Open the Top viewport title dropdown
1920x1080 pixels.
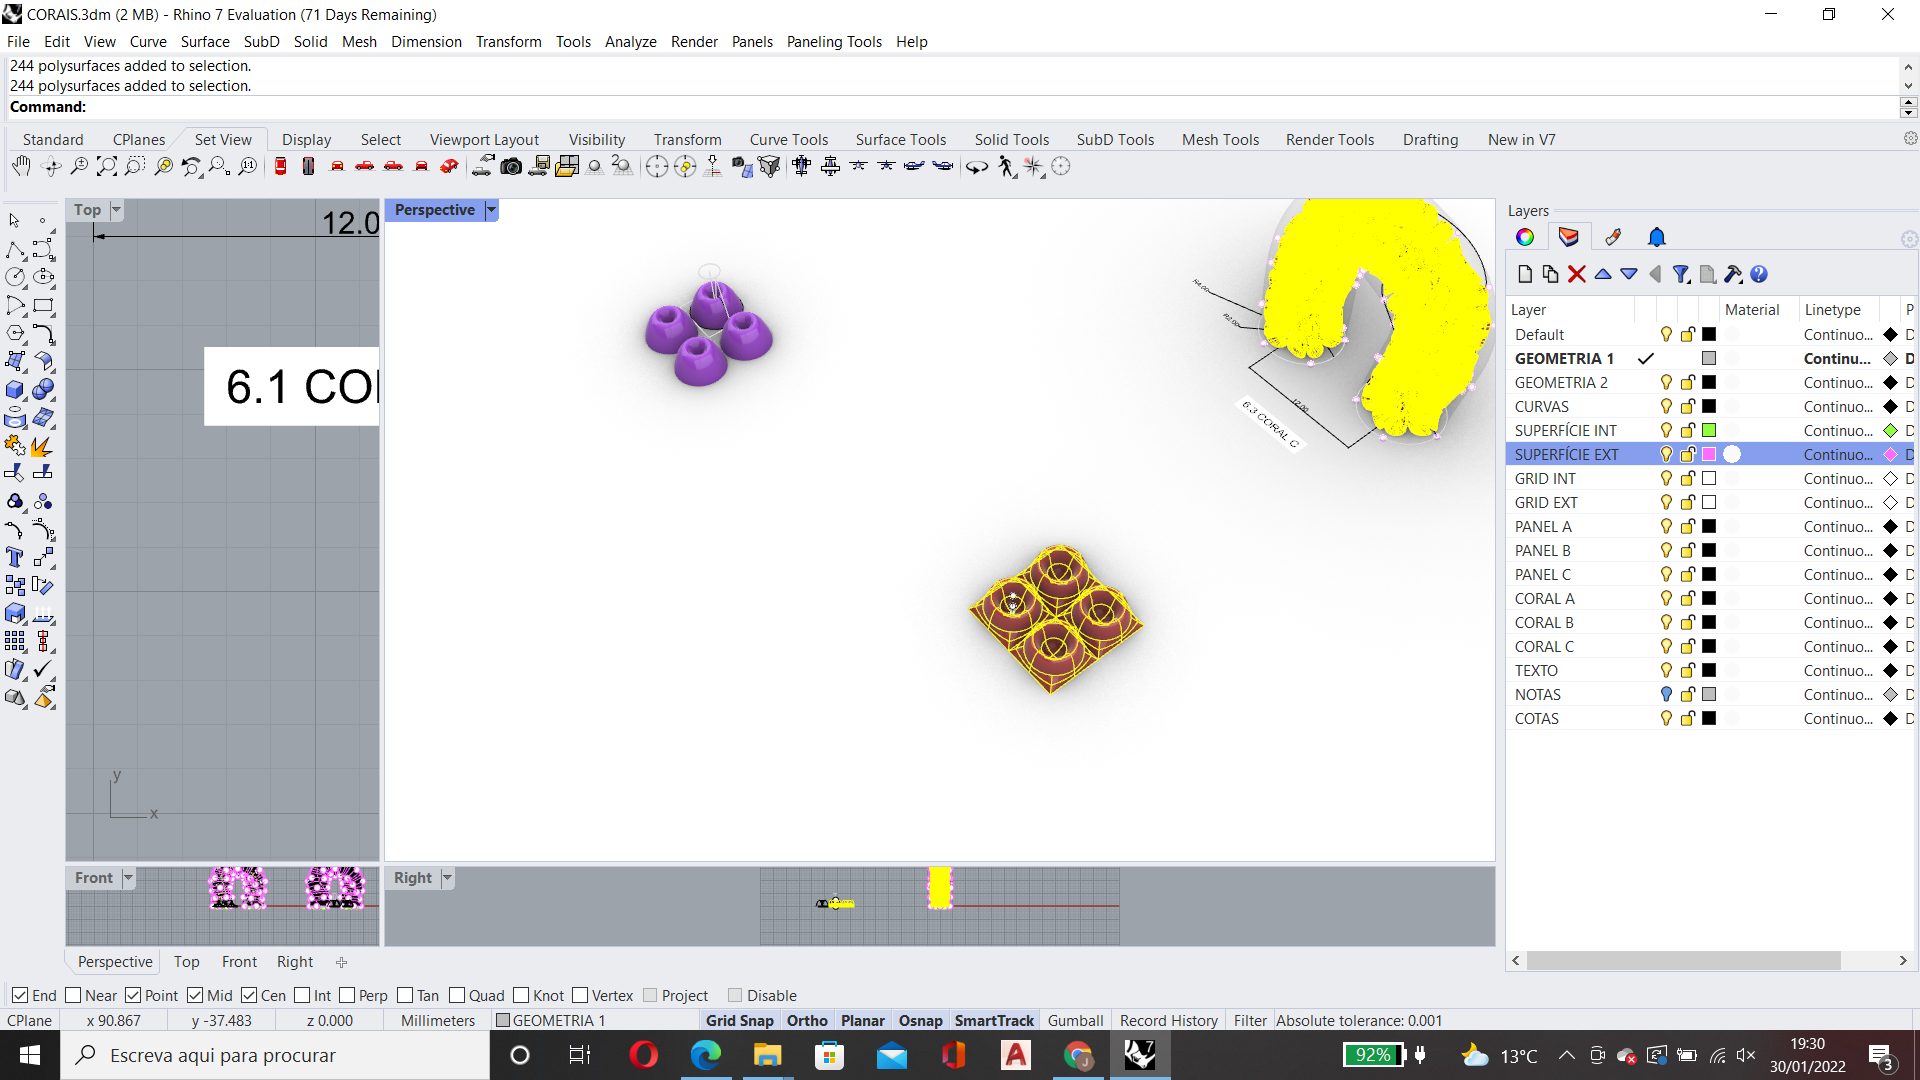coord(116,210)
